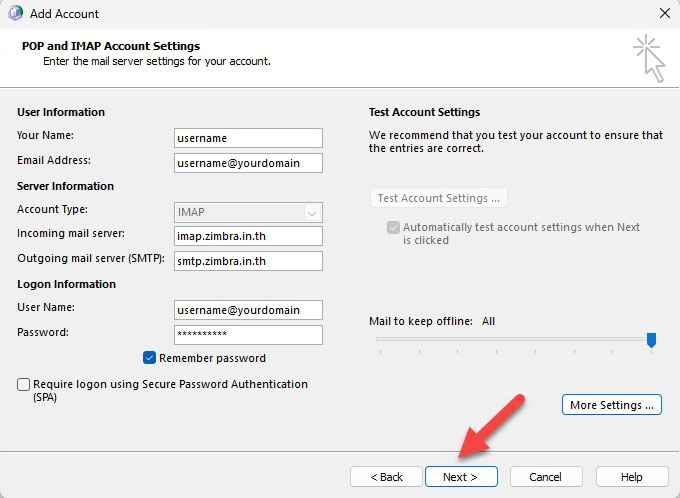
Task: Toggle Automatically test account settings checkbox
Action: [x=393, y=227]
